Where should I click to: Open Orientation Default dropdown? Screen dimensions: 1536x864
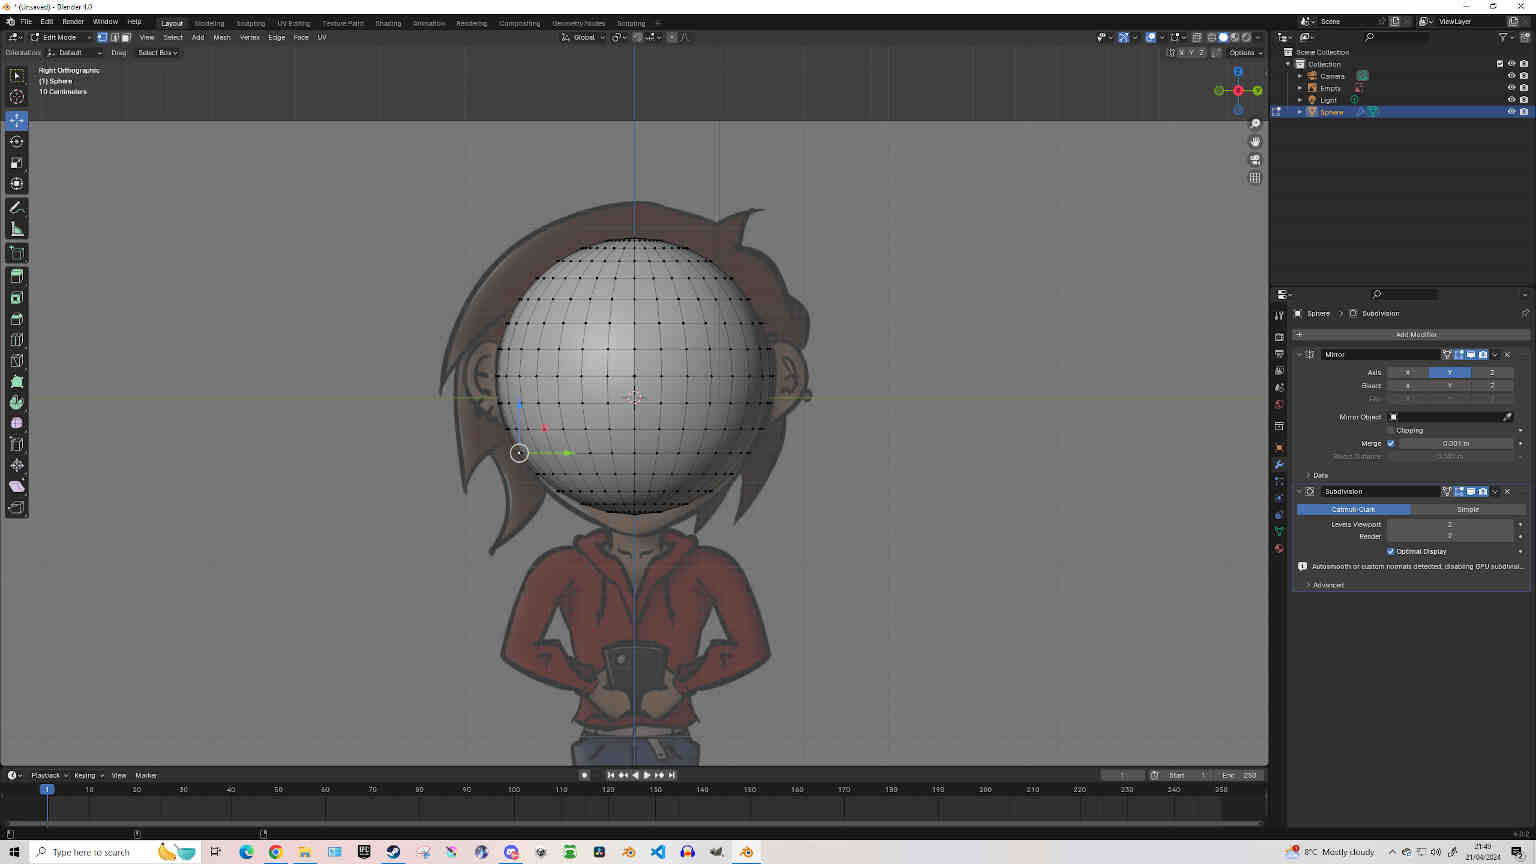tap(75, 52)
